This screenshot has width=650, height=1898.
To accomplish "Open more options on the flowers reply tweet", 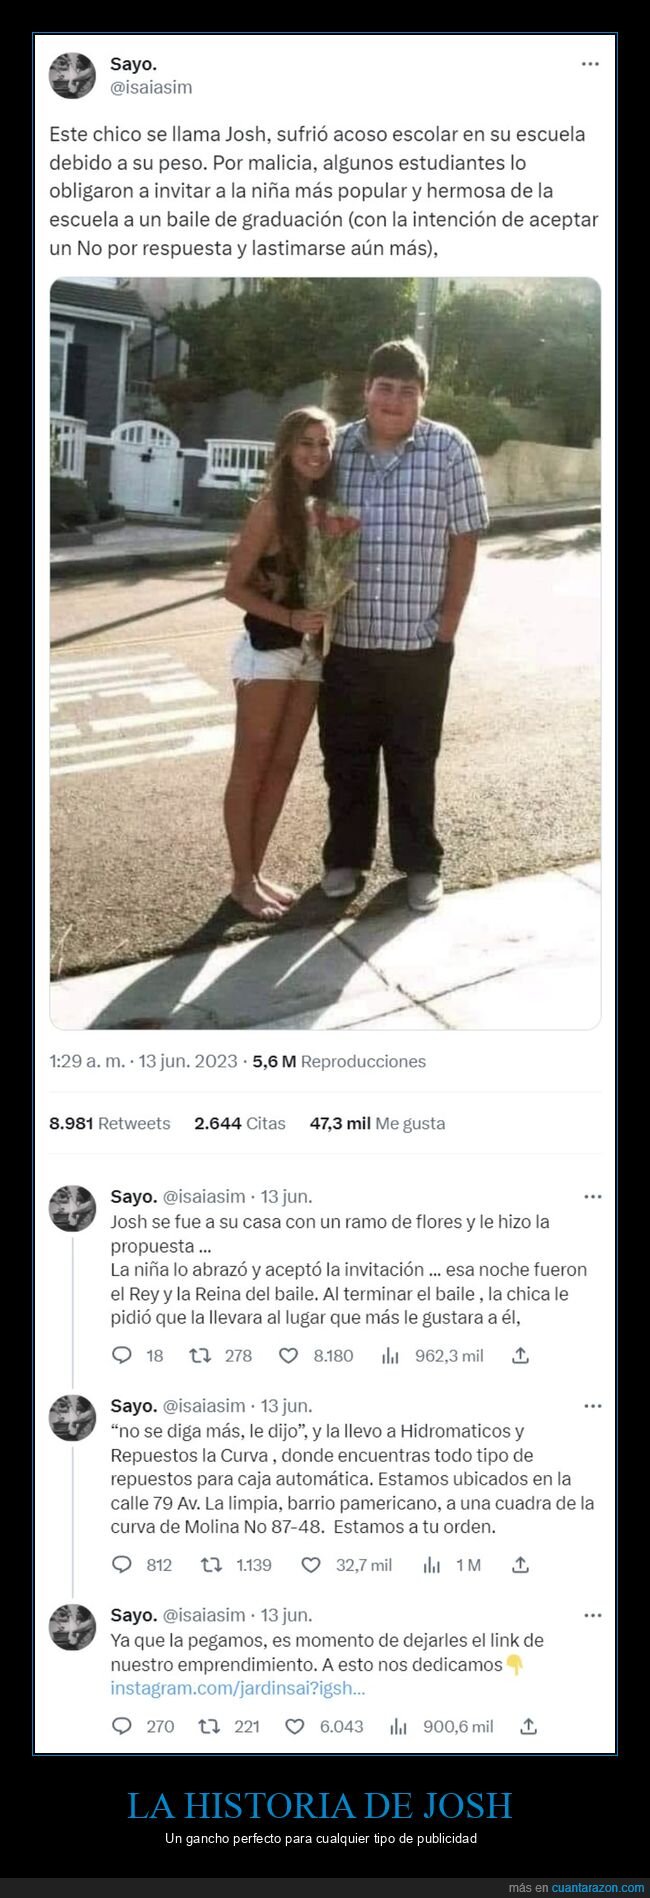I will pos(592,1196).
